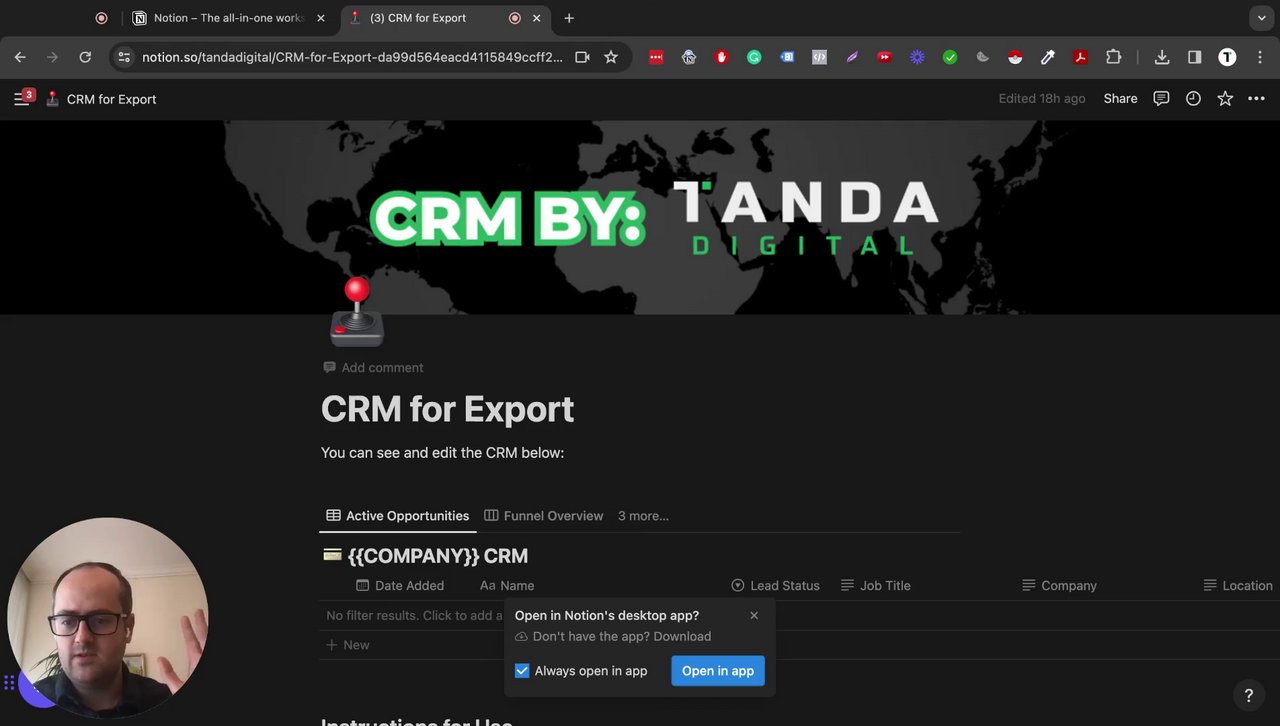Open the purple starburst extension icon
The width and height of the screenshot is (1280, 726).
pos(917,57)
